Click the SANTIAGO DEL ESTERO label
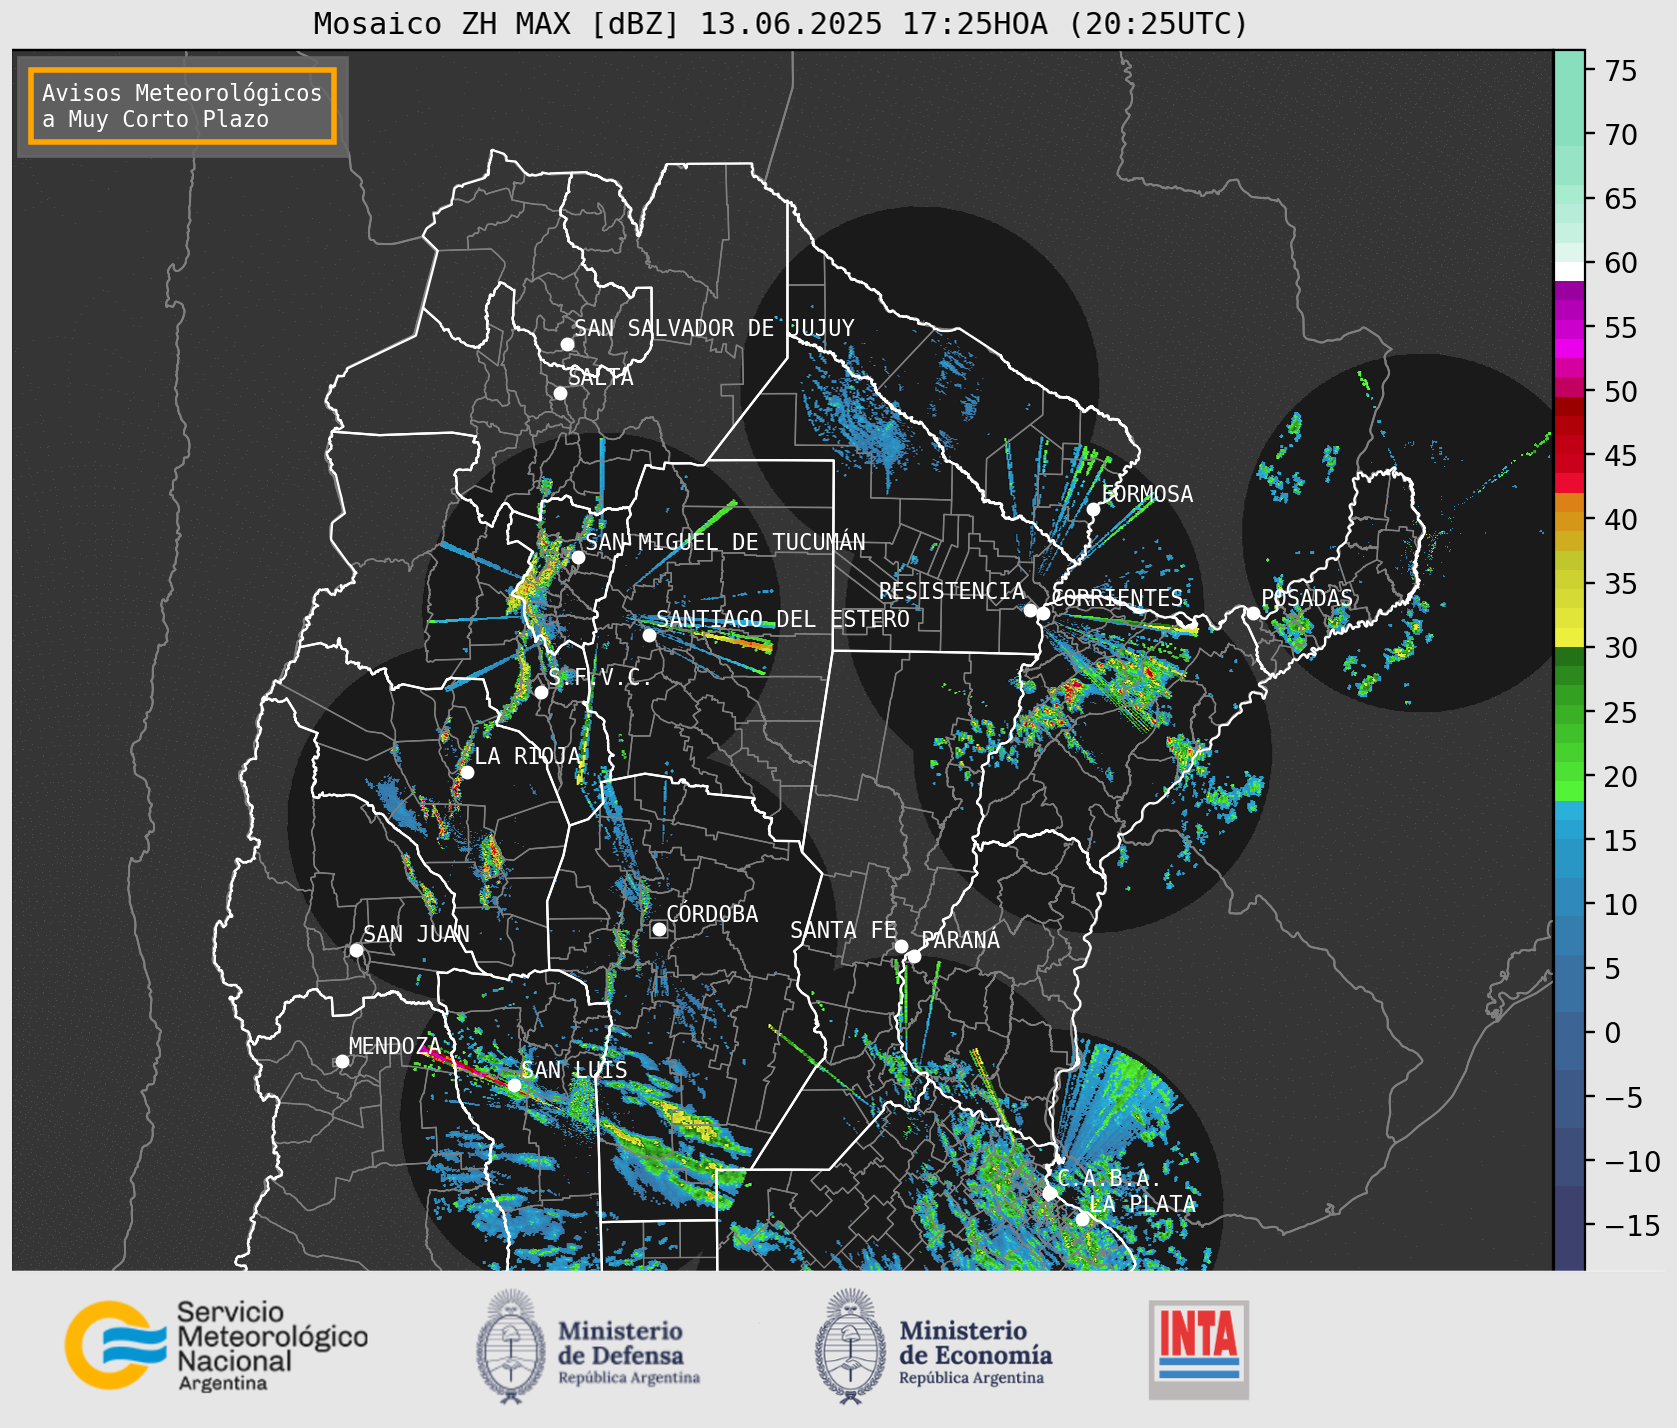This screenshot has width=1677, height=1428. click(783, 619)
